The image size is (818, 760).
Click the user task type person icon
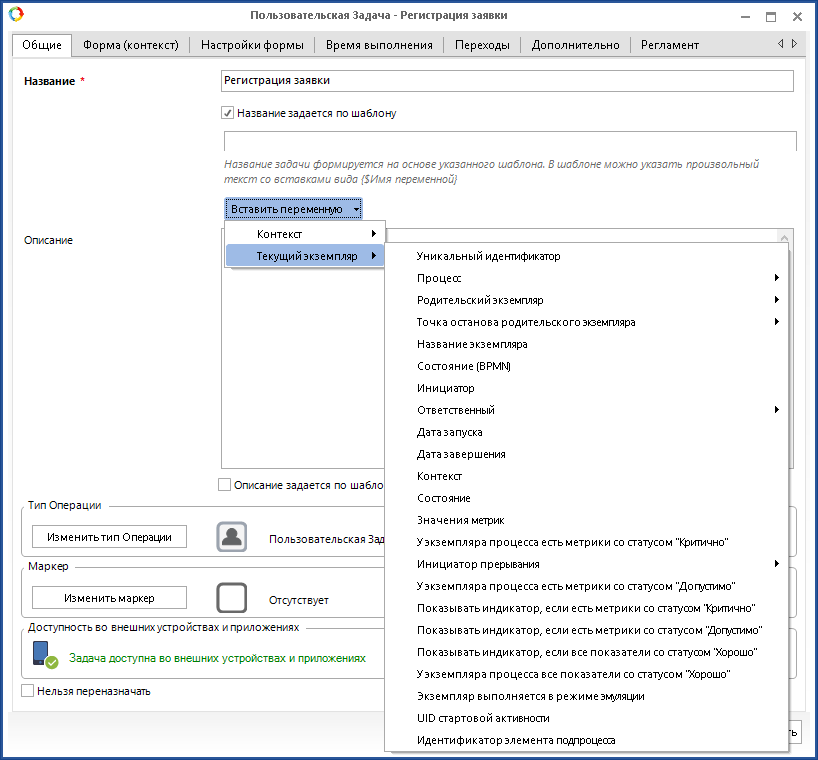coord(232,537)
